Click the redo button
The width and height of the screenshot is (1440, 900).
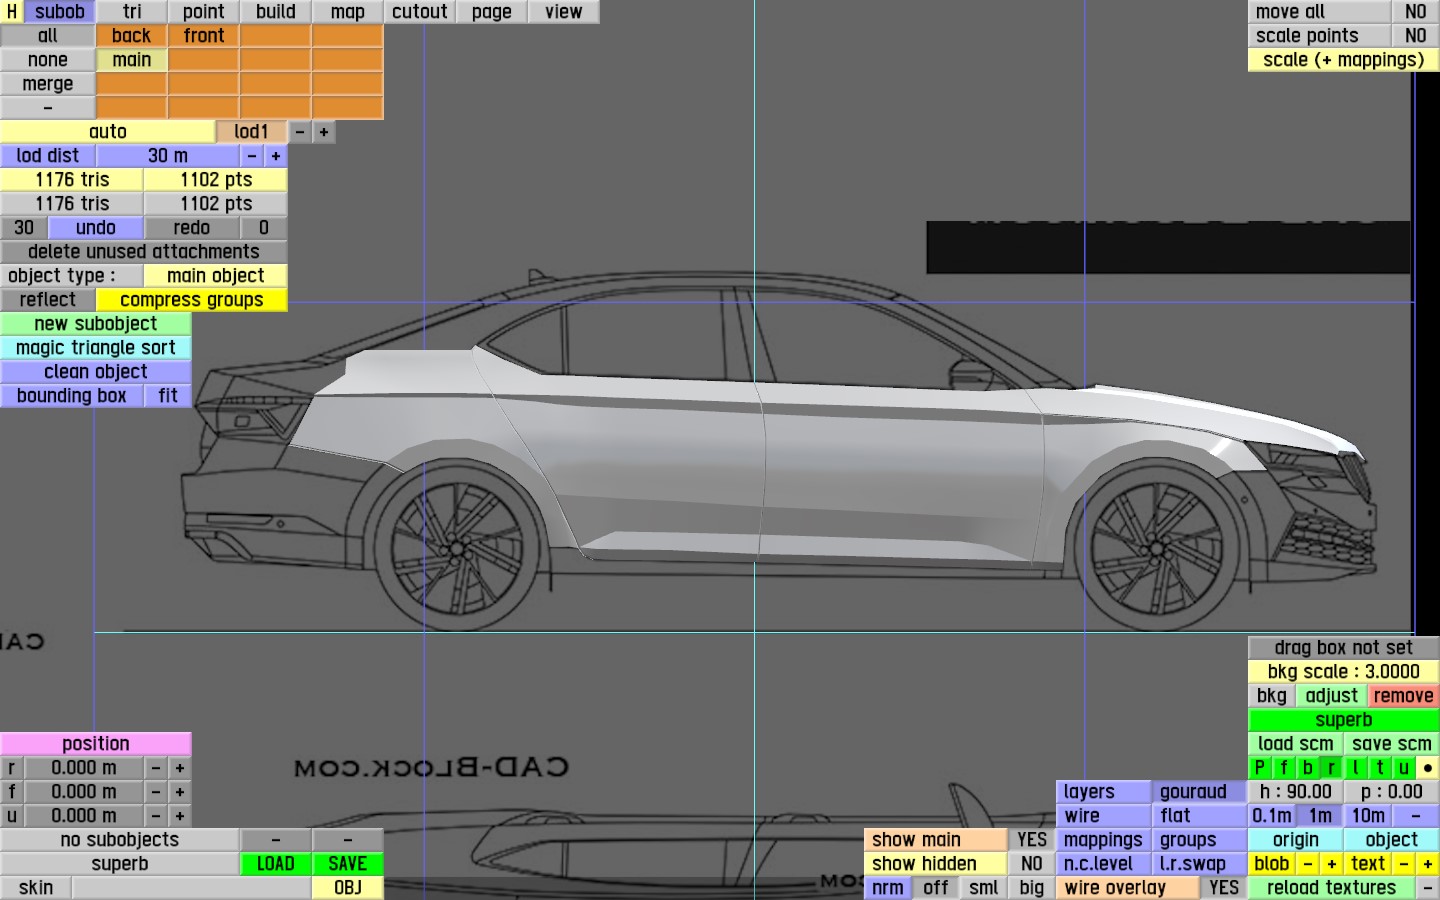[x=192, y=228]
